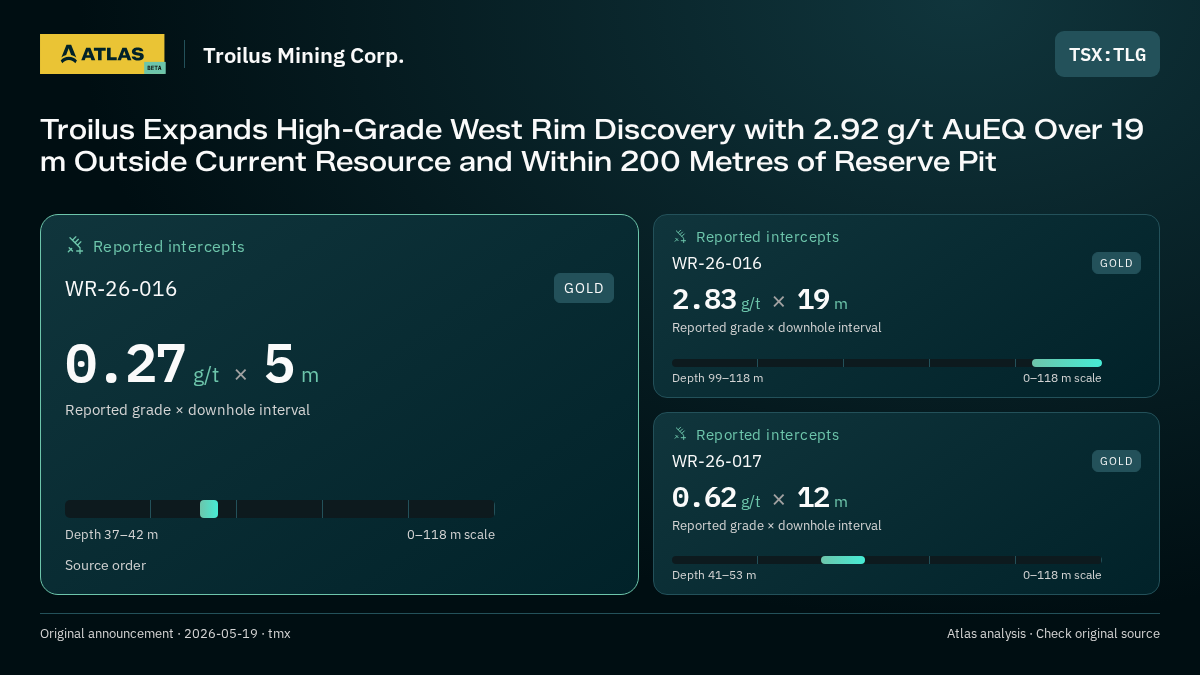Screen dimensions: 1200x675
Task: Click the GOLD tag in the WR-26-017 card
Action: [1116, 461]
